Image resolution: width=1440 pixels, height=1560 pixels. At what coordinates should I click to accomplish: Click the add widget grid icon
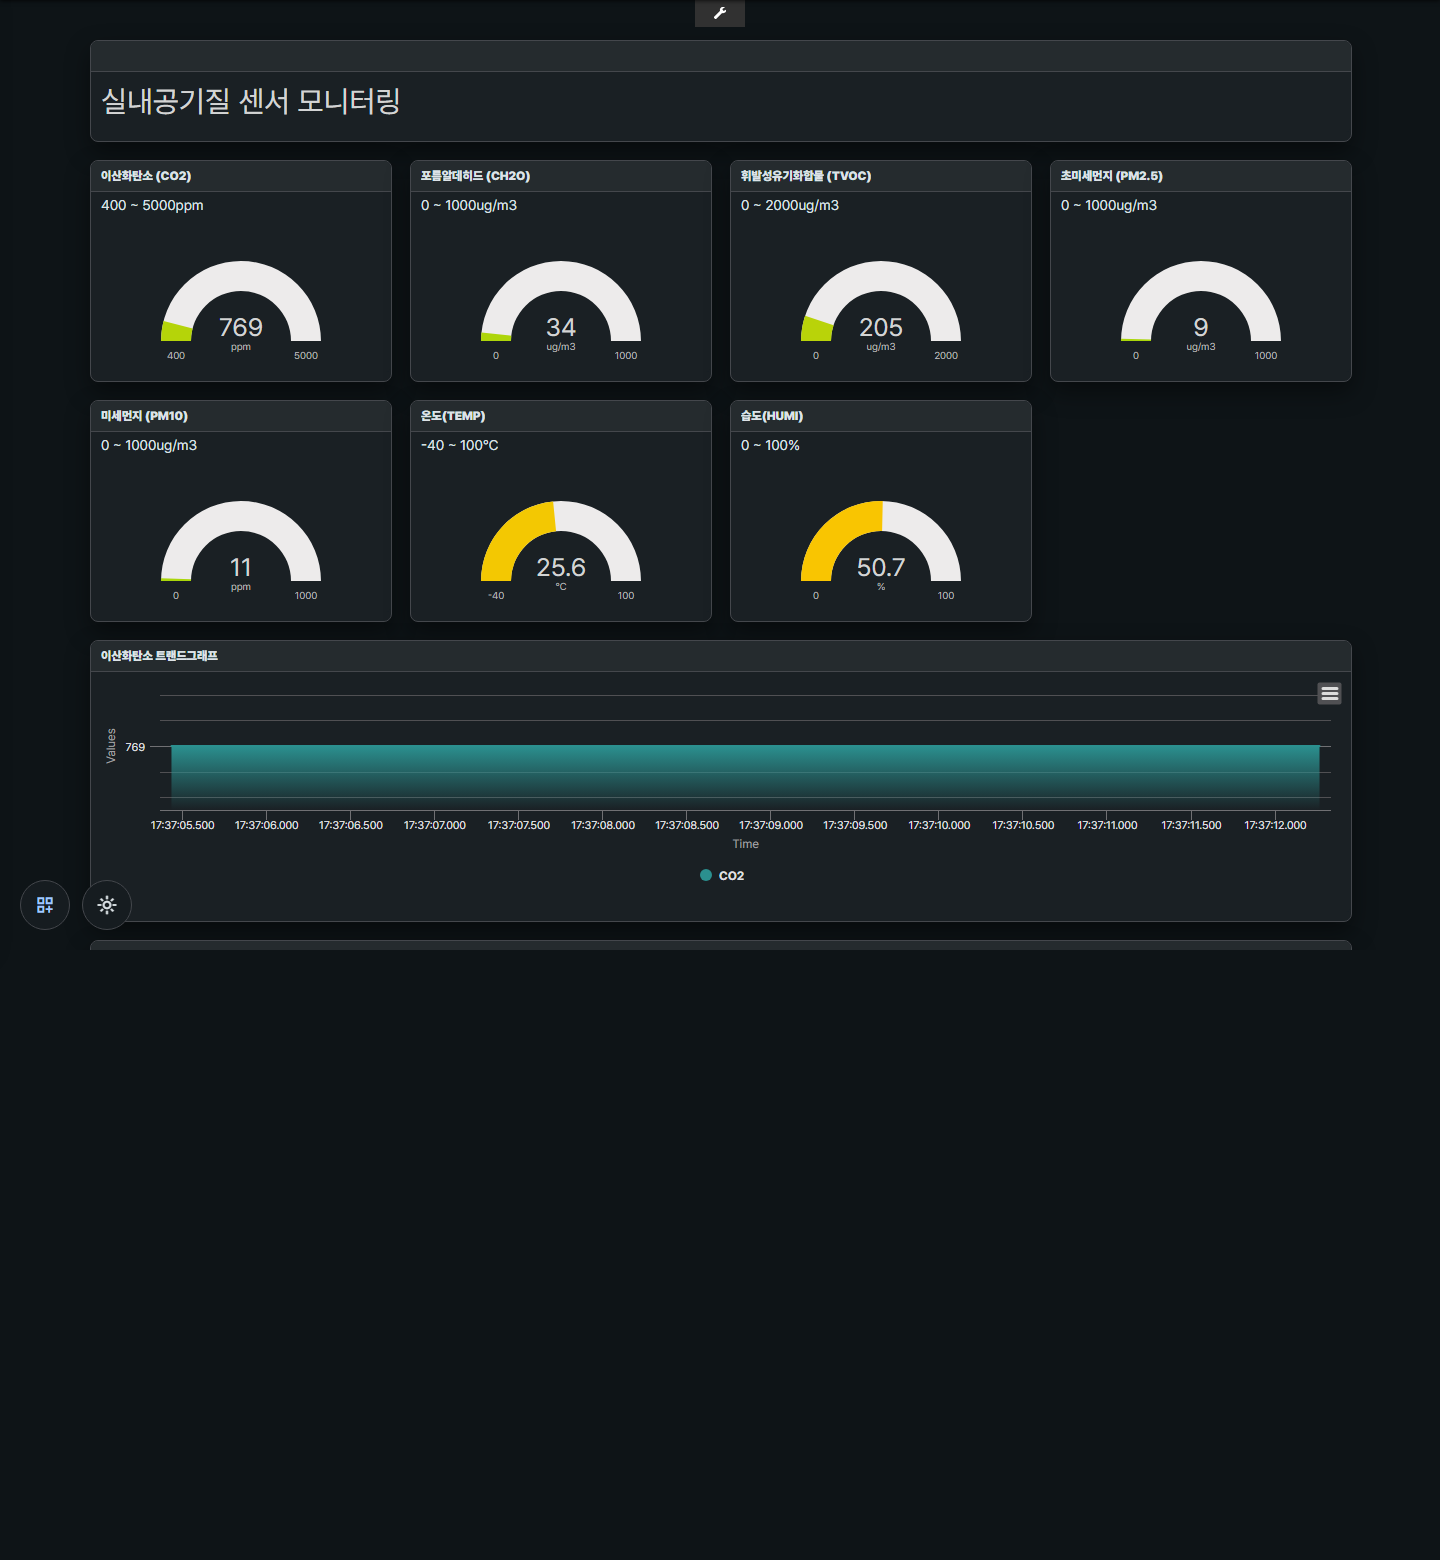tap(45, 905)
